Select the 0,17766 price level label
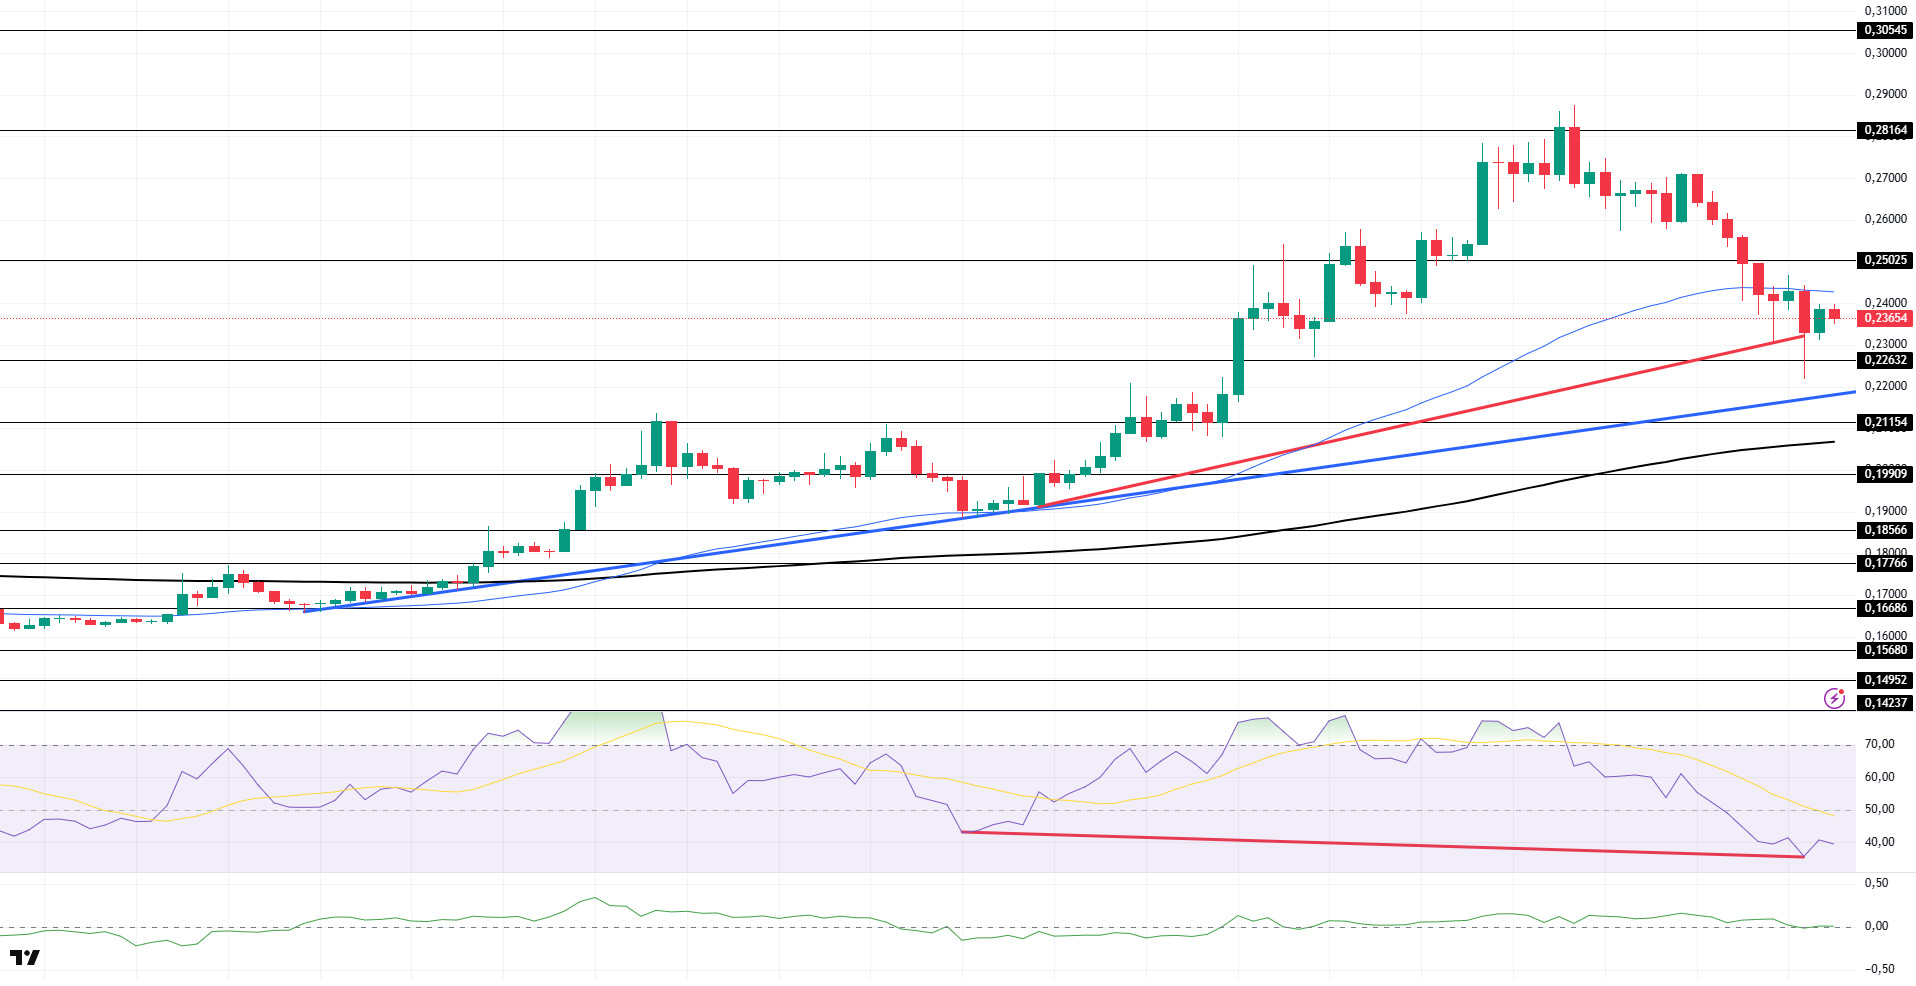This screenshot has width=1916, height=986. click(1885, 563)
